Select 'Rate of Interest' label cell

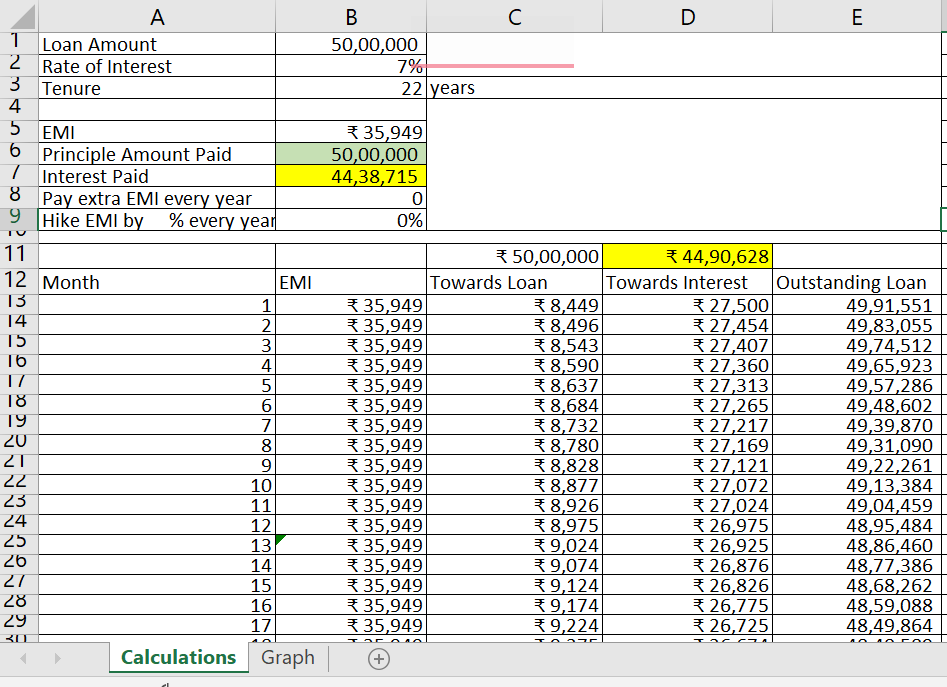(157, 66)
